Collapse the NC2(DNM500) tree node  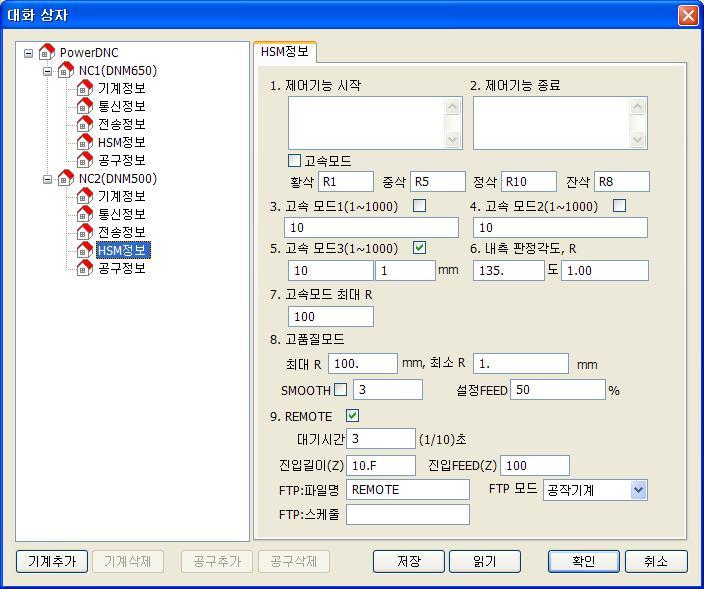tap(47, 179)
